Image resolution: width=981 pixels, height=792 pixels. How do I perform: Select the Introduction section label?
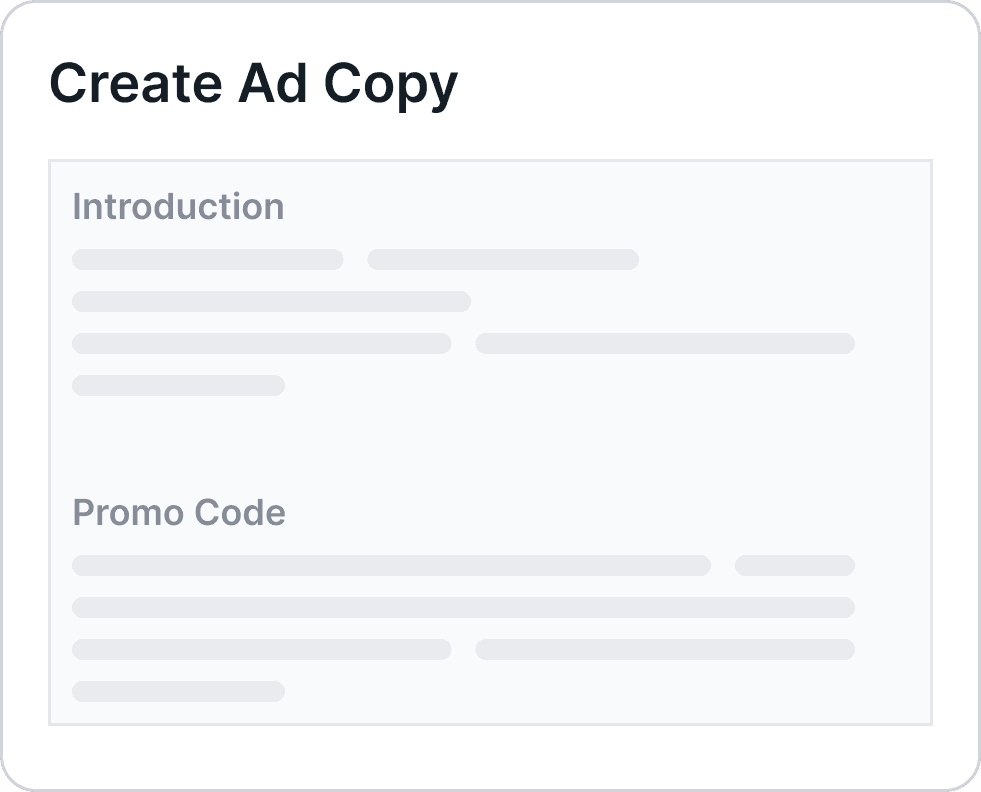(x=178, y=206)
